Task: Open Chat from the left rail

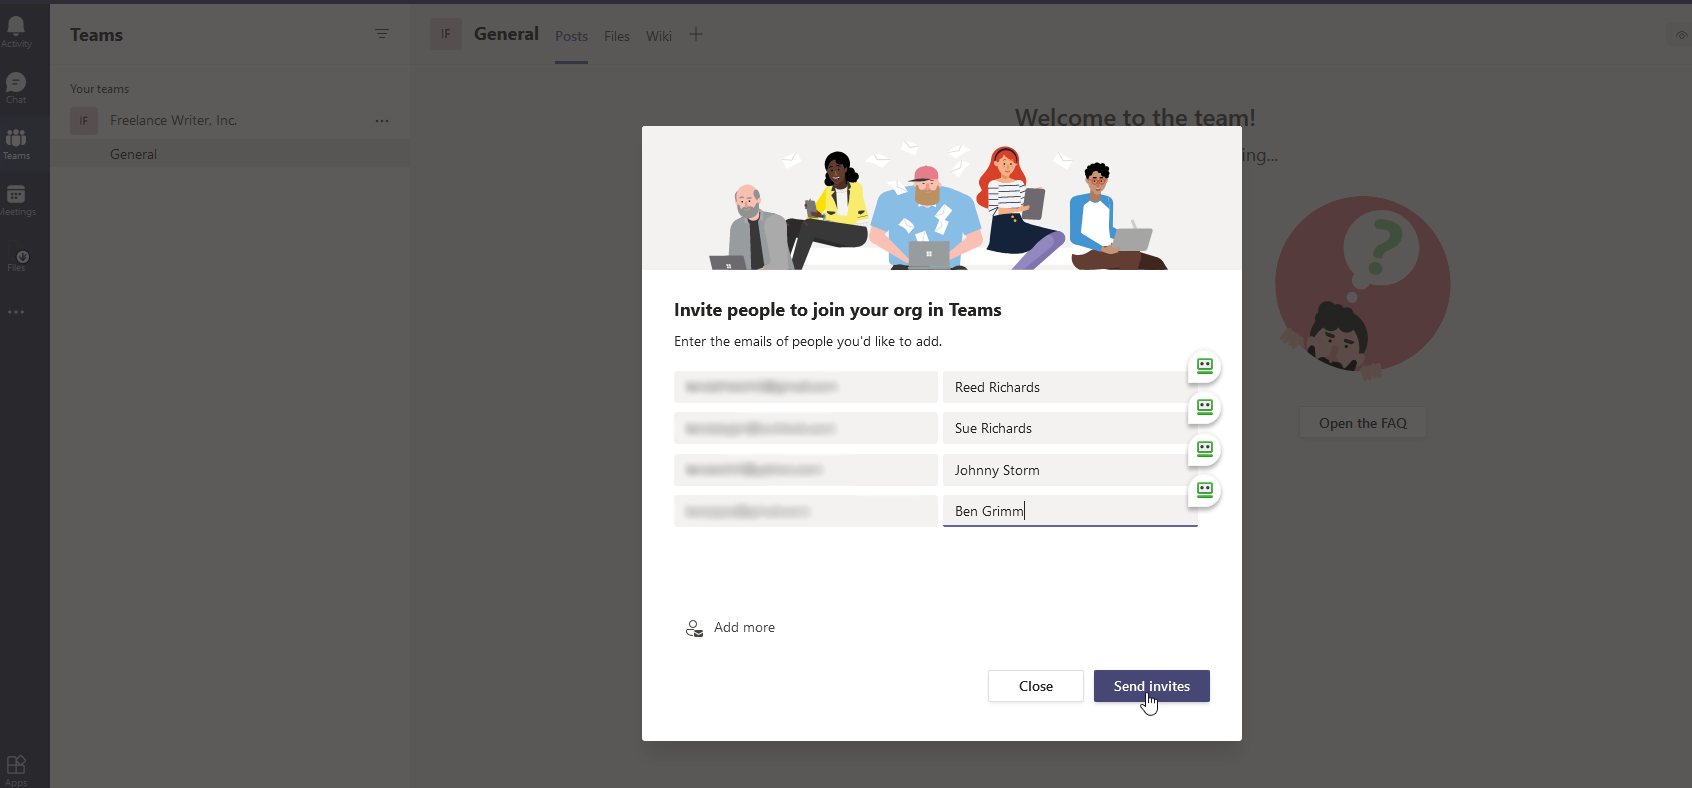Action: click(16, 87)
